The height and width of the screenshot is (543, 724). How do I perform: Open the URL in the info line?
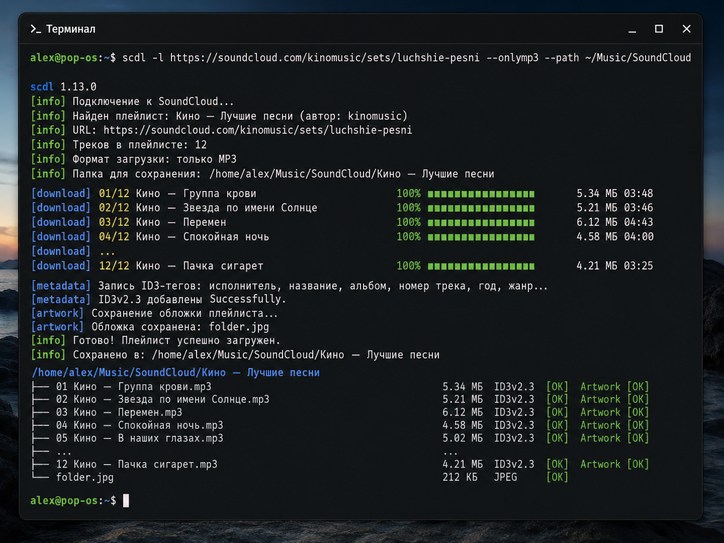coord(258,130)
